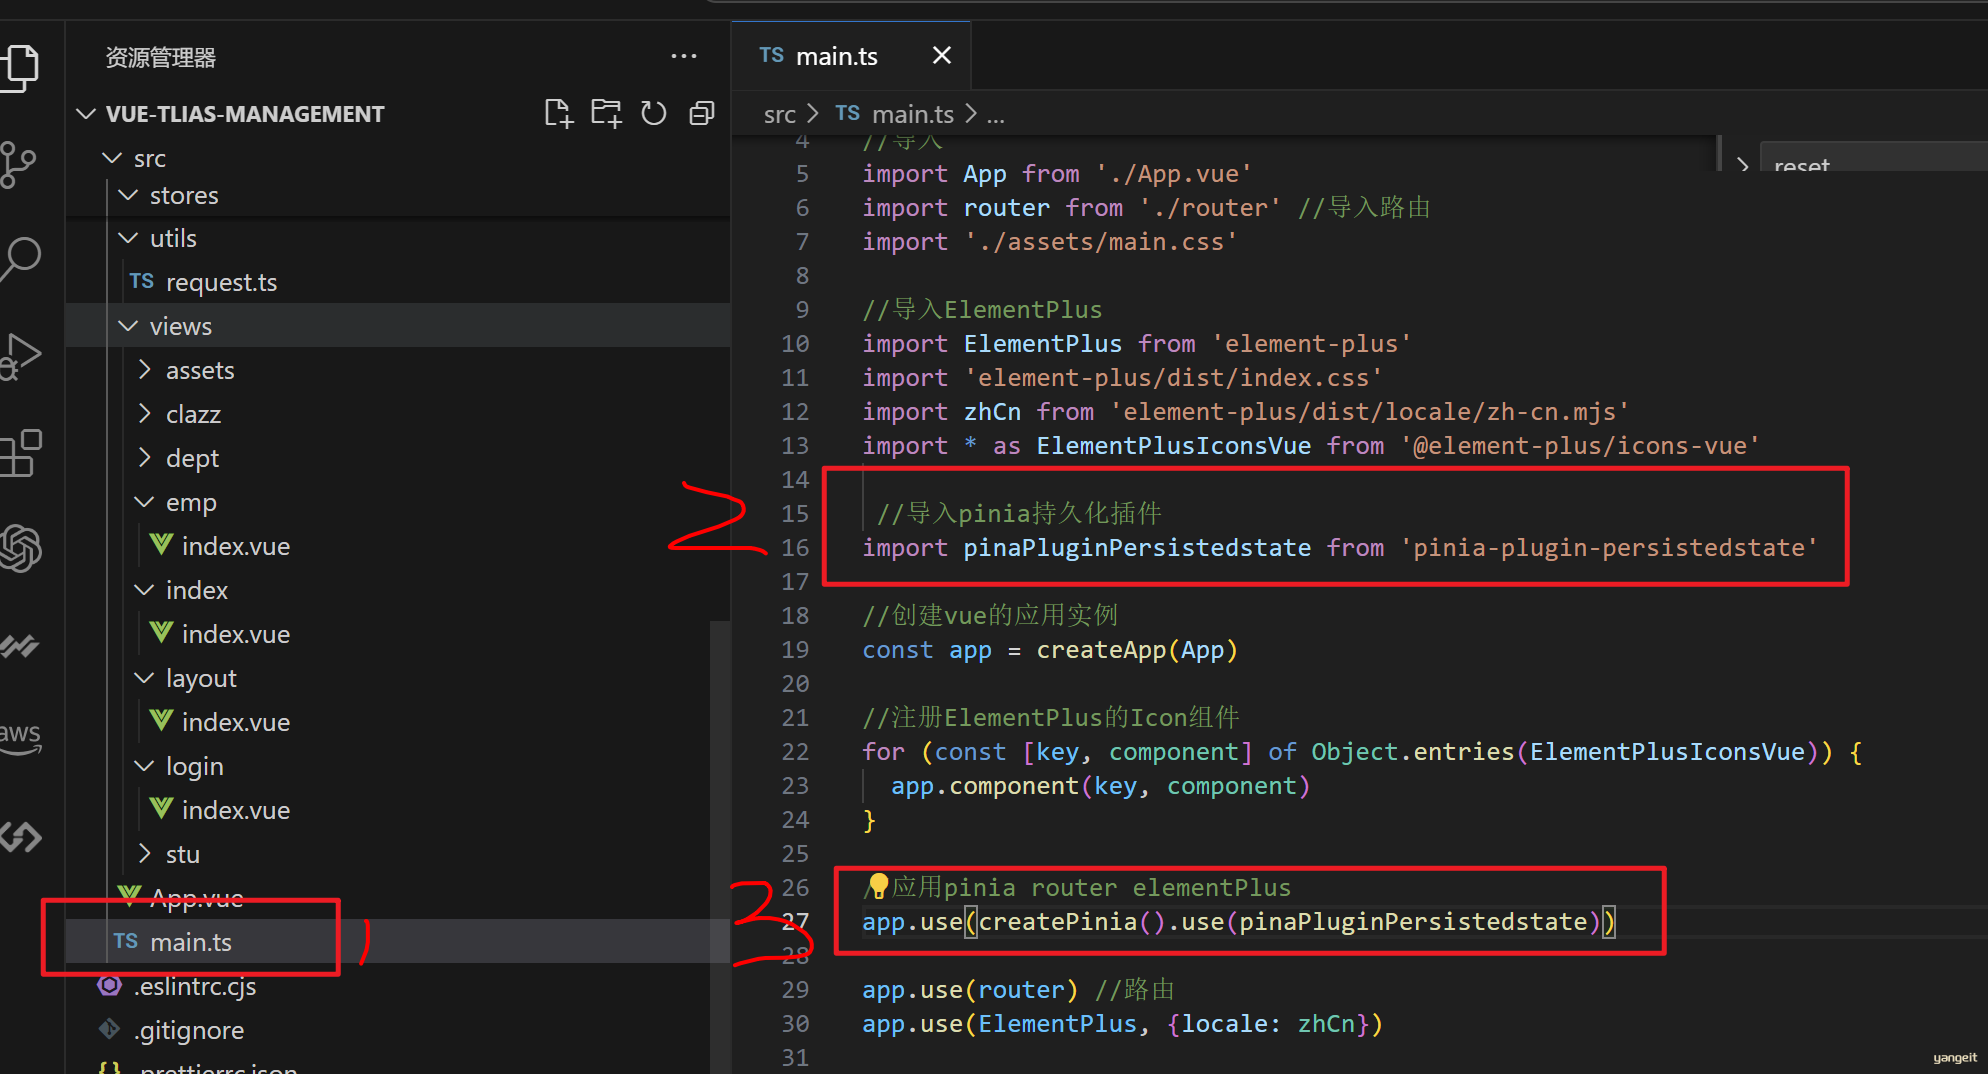The image size is (1988, 1074).
Task: Collapse all folders in explorer
Action: coord(702,114)
